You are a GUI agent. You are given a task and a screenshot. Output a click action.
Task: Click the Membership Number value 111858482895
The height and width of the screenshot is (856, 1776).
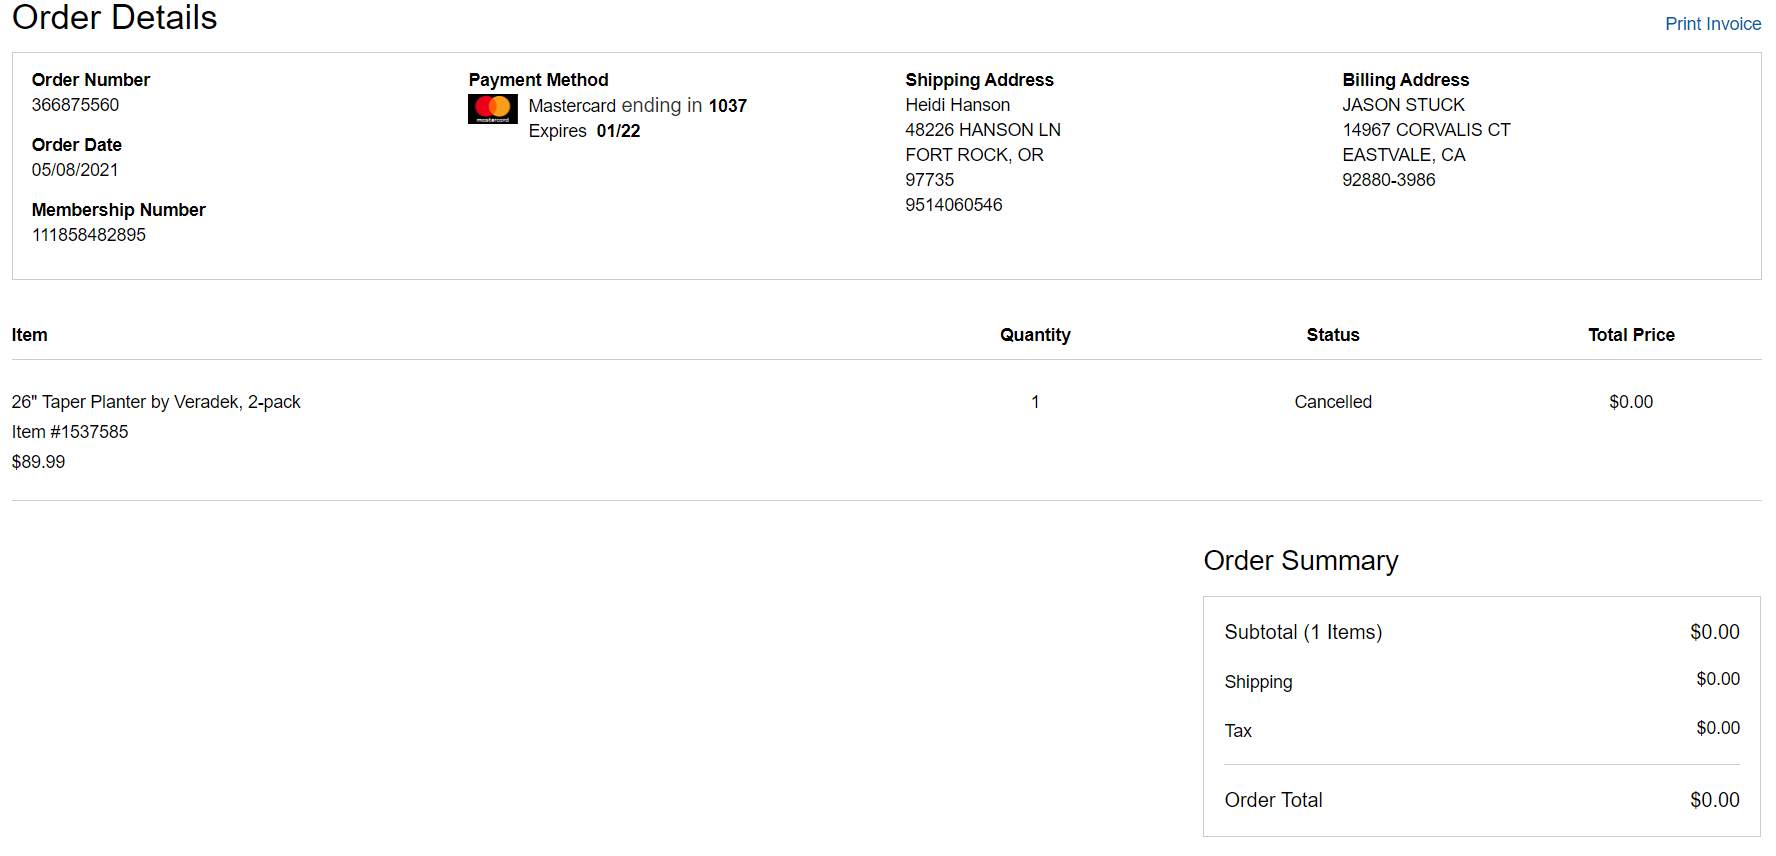[x=89, y=235]
